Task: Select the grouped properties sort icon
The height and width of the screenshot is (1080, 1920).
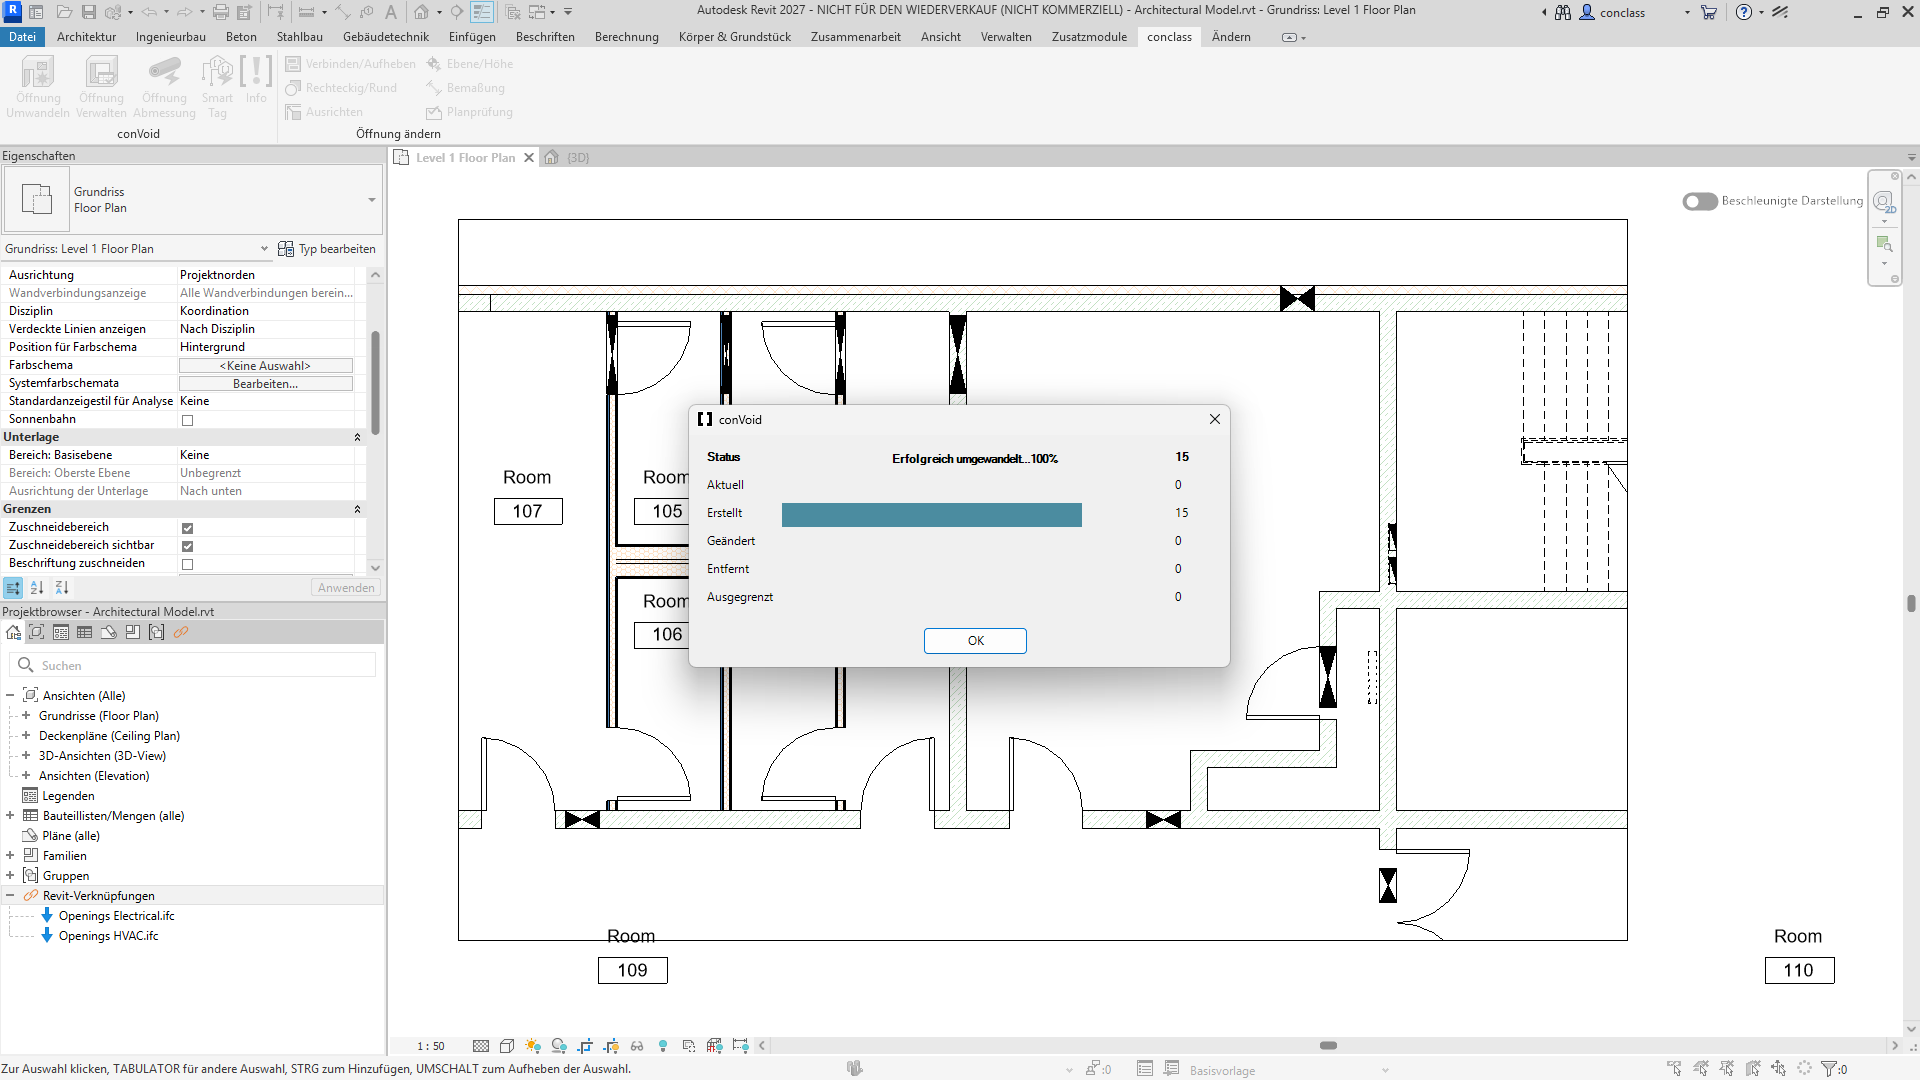Action: click(x=13, y=588)
